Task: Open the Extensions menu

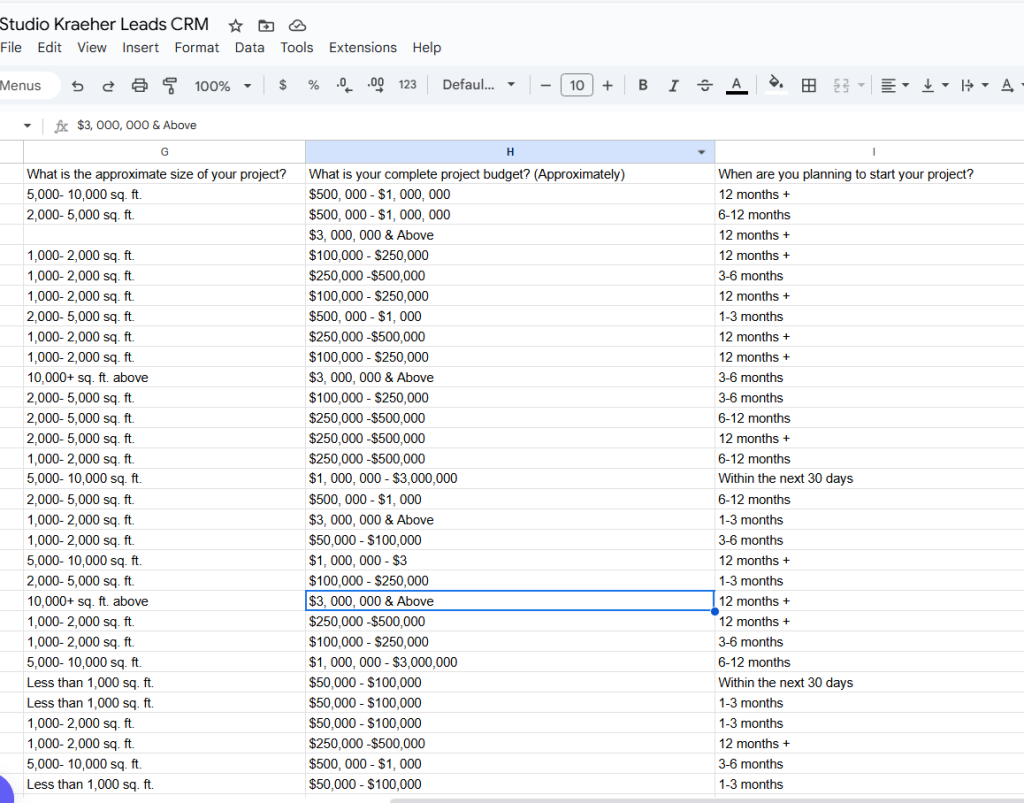Action: 362,48
